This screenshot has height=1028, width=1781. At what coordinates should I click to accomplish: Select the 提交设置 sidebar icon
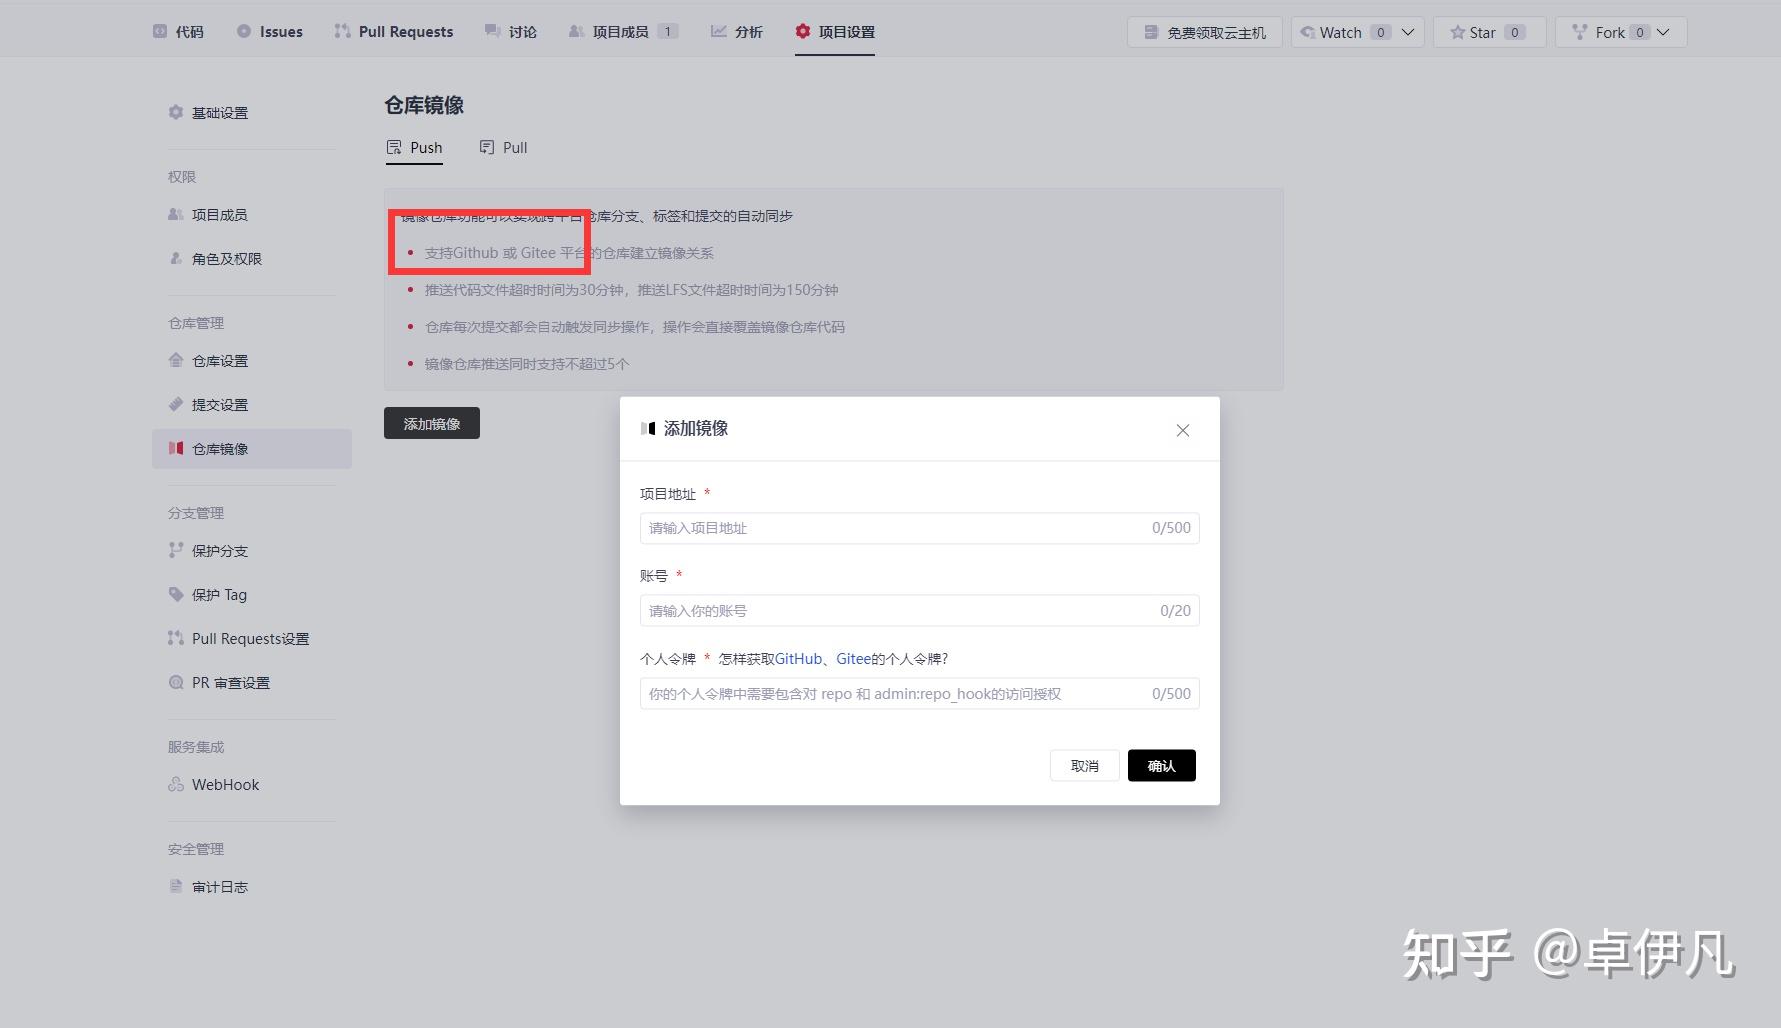click(175, 404)
